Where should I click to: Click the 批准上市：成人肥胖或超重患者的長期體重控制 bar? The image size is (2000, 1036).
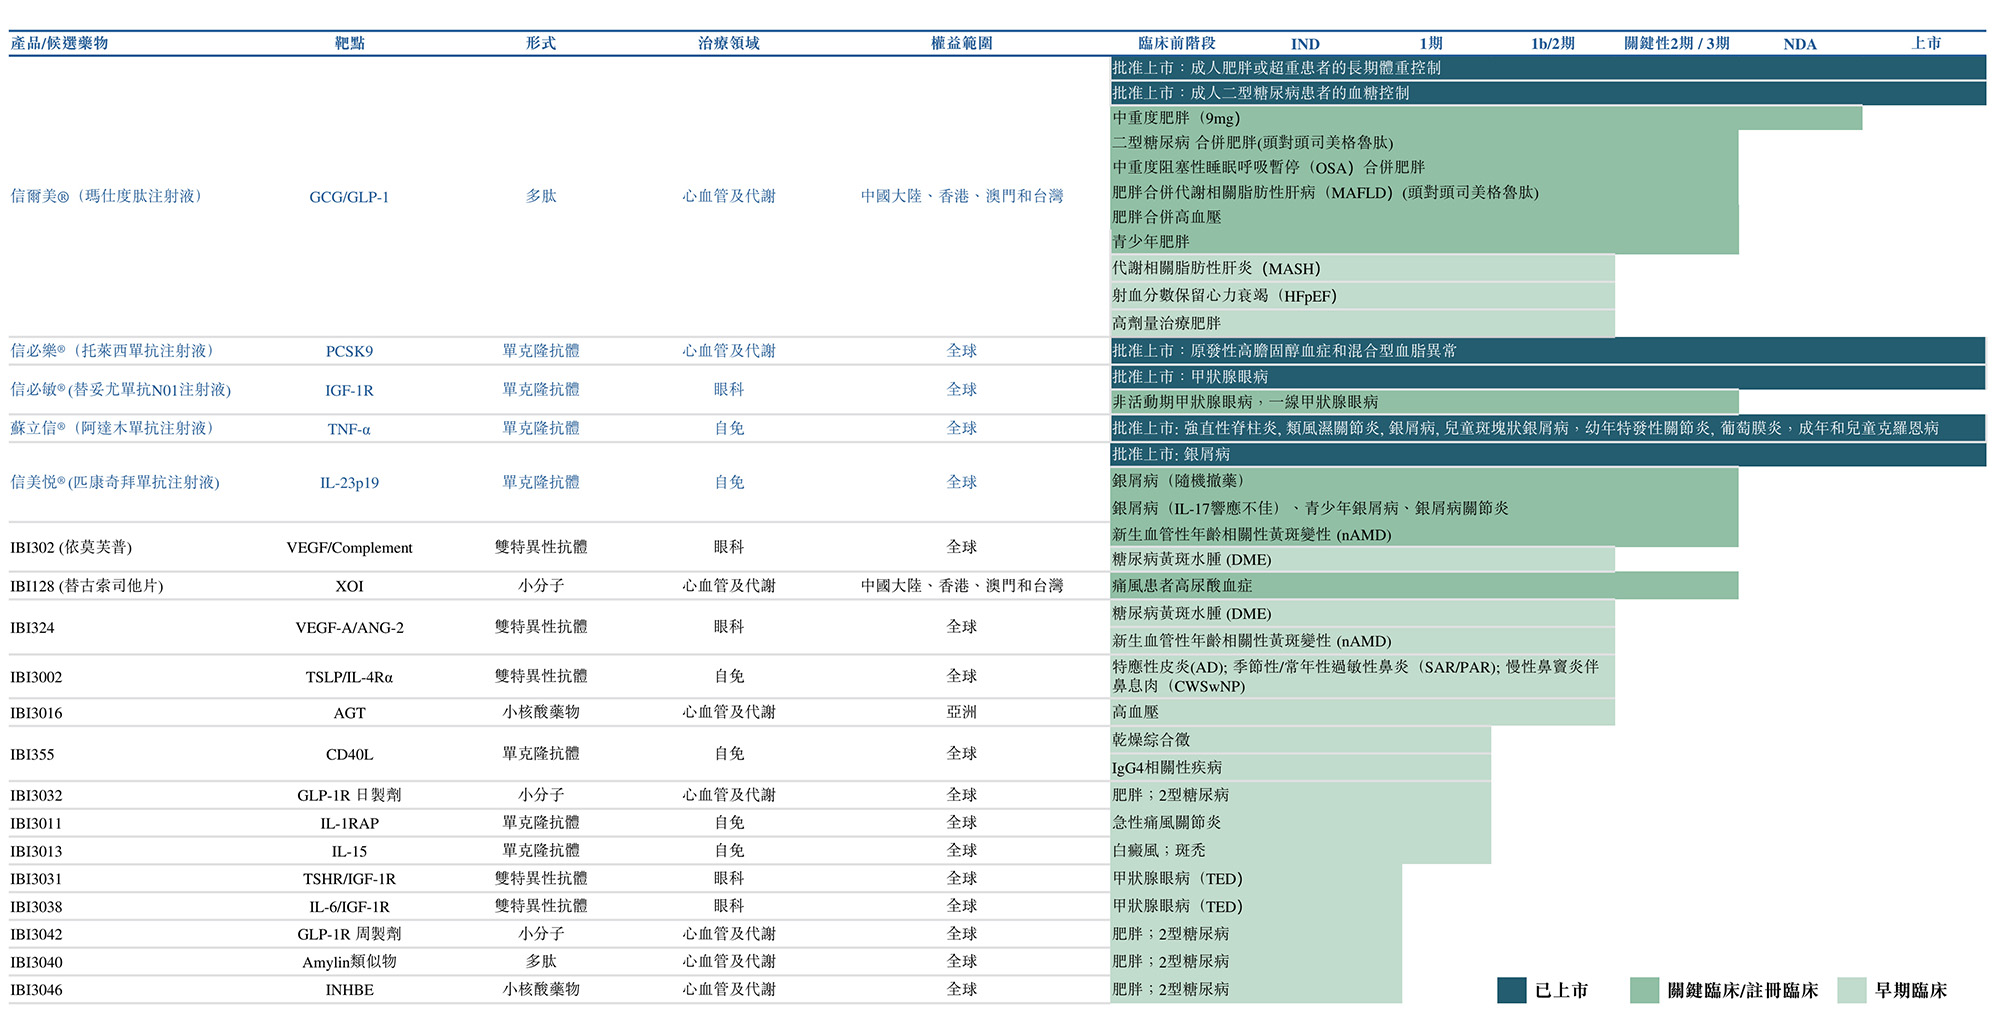(1548, 68)
